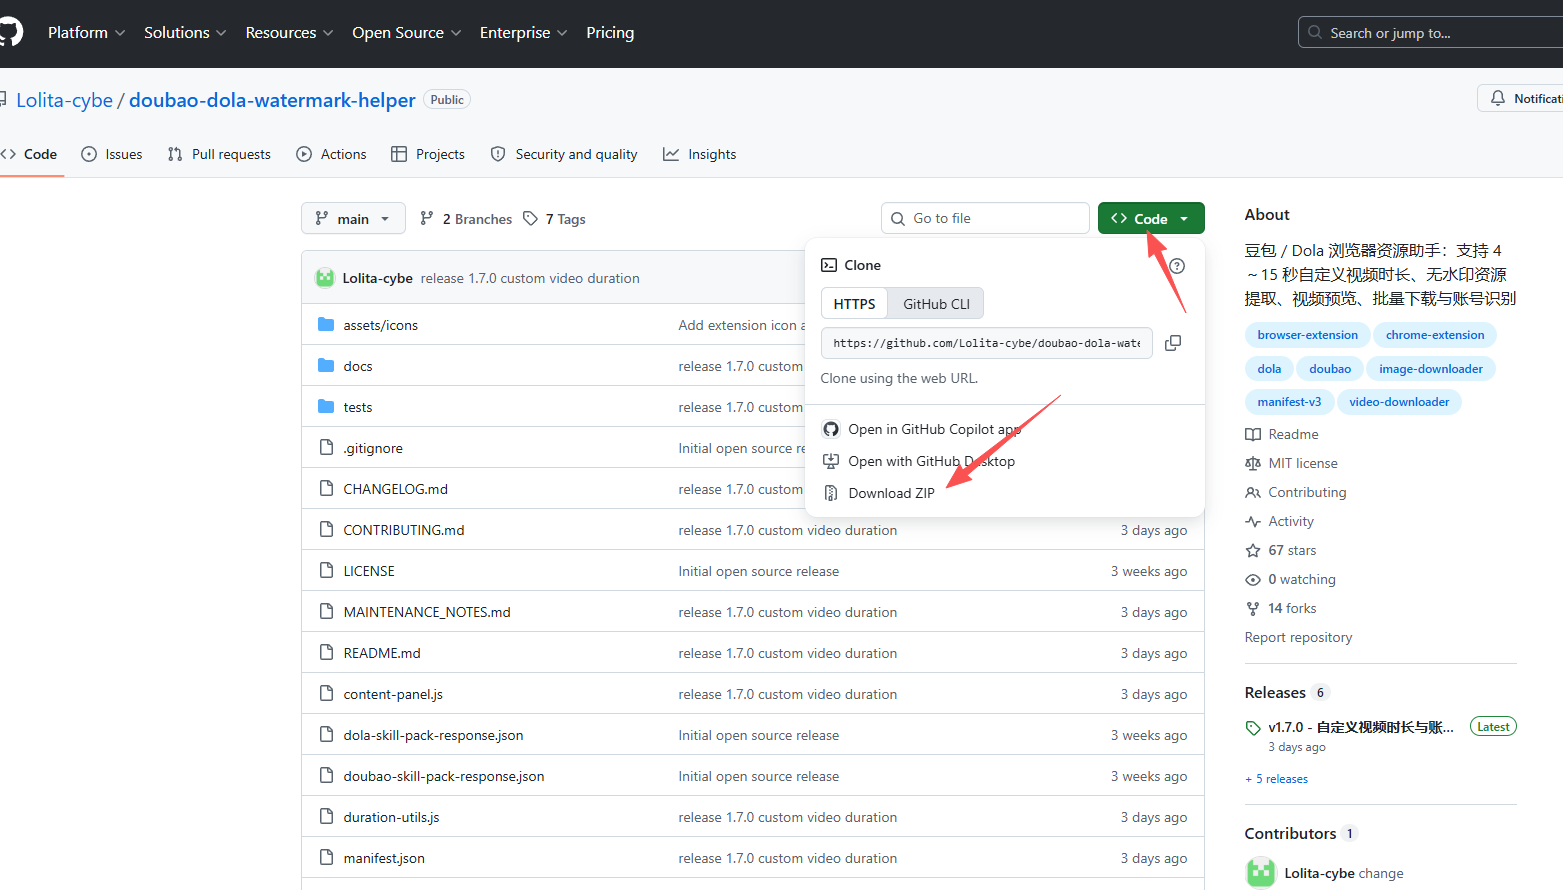Open the clone help question-mark icon
Viewport: 1563px width, 890px height.
pos(1177,266)
